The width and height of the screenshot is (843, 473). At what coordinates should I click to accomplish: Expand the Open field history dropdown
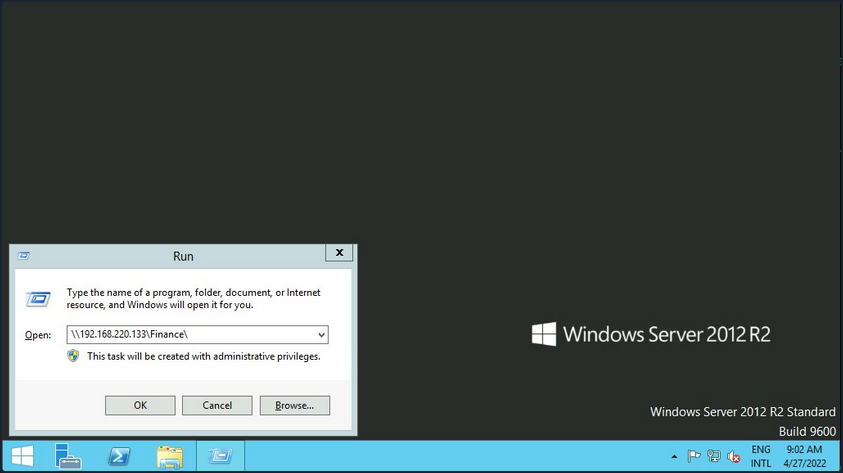[x=321, y=335]
